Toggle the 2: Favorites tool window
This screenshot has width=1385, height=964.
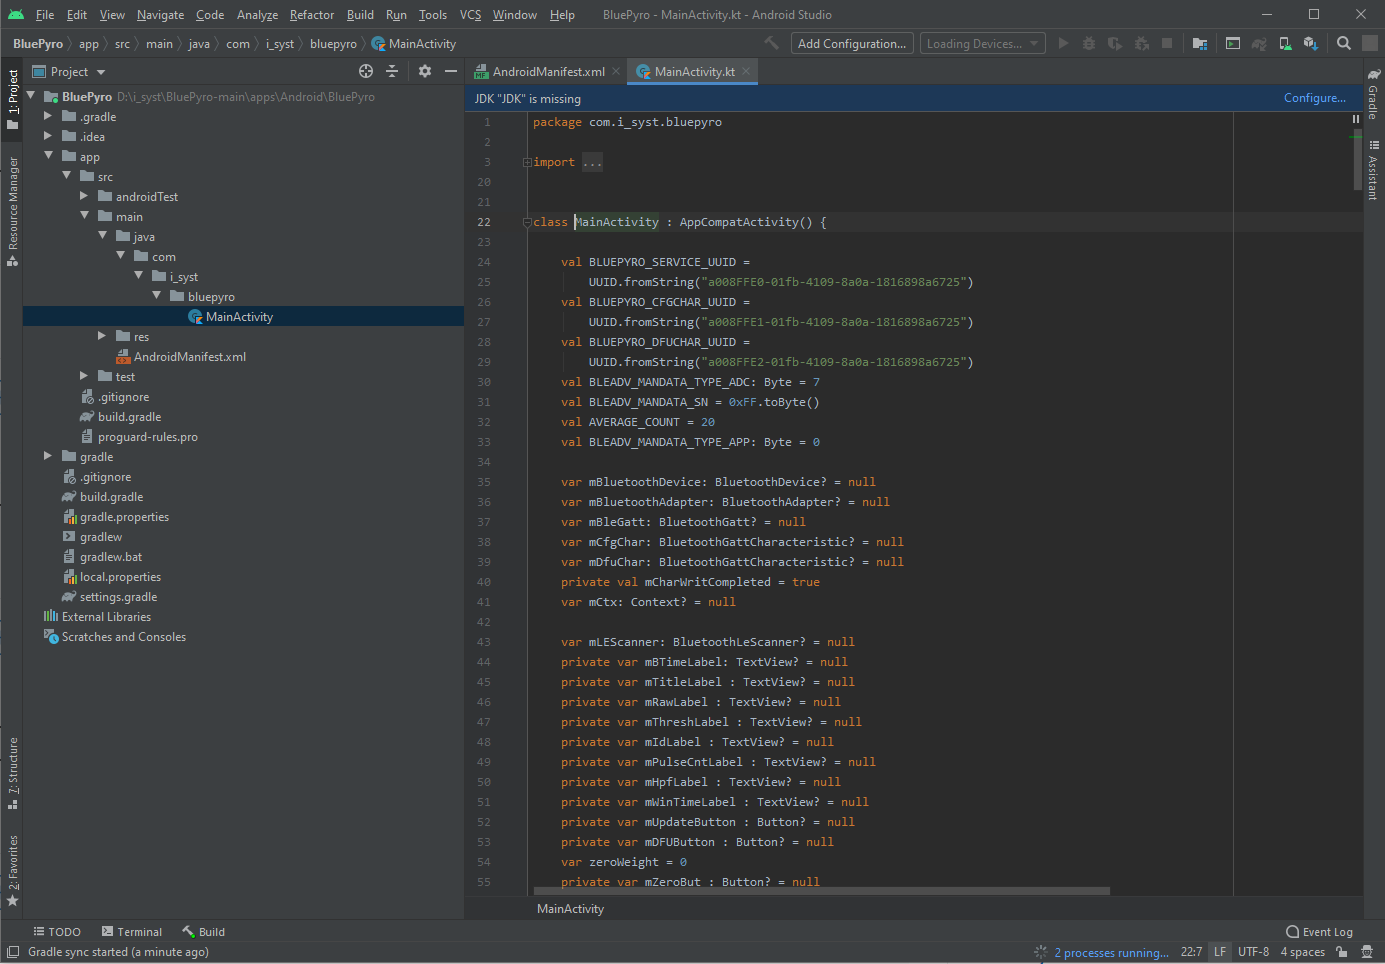[x=12, y=870]
